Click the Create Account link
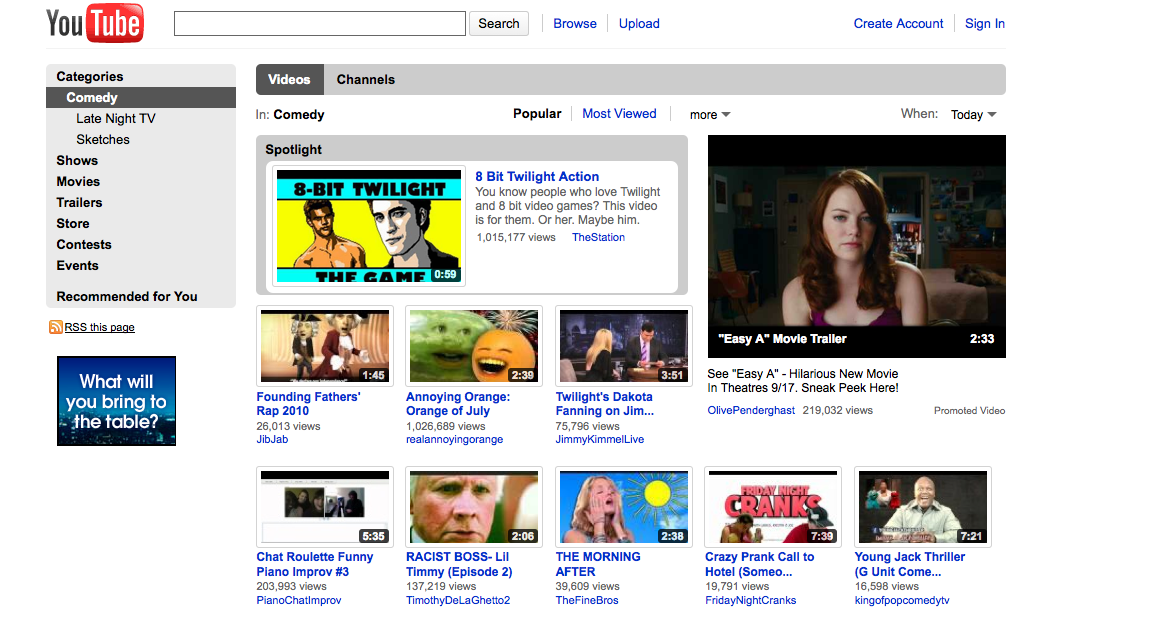The height and width of the screenshot is (618, 1171). pyautogui.click(x=898, y=24)
